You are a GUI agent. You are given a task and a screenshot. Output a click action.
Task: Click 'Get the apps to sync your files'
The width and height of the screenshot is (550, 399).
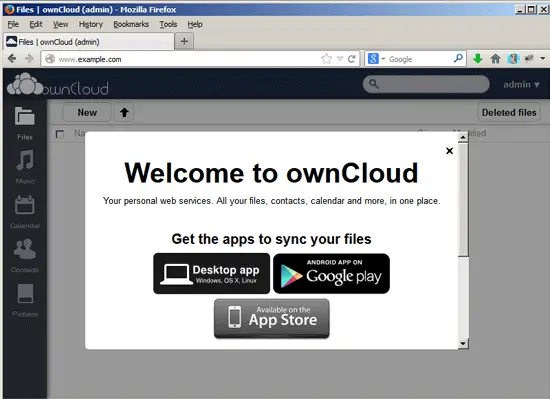[271, 239]
